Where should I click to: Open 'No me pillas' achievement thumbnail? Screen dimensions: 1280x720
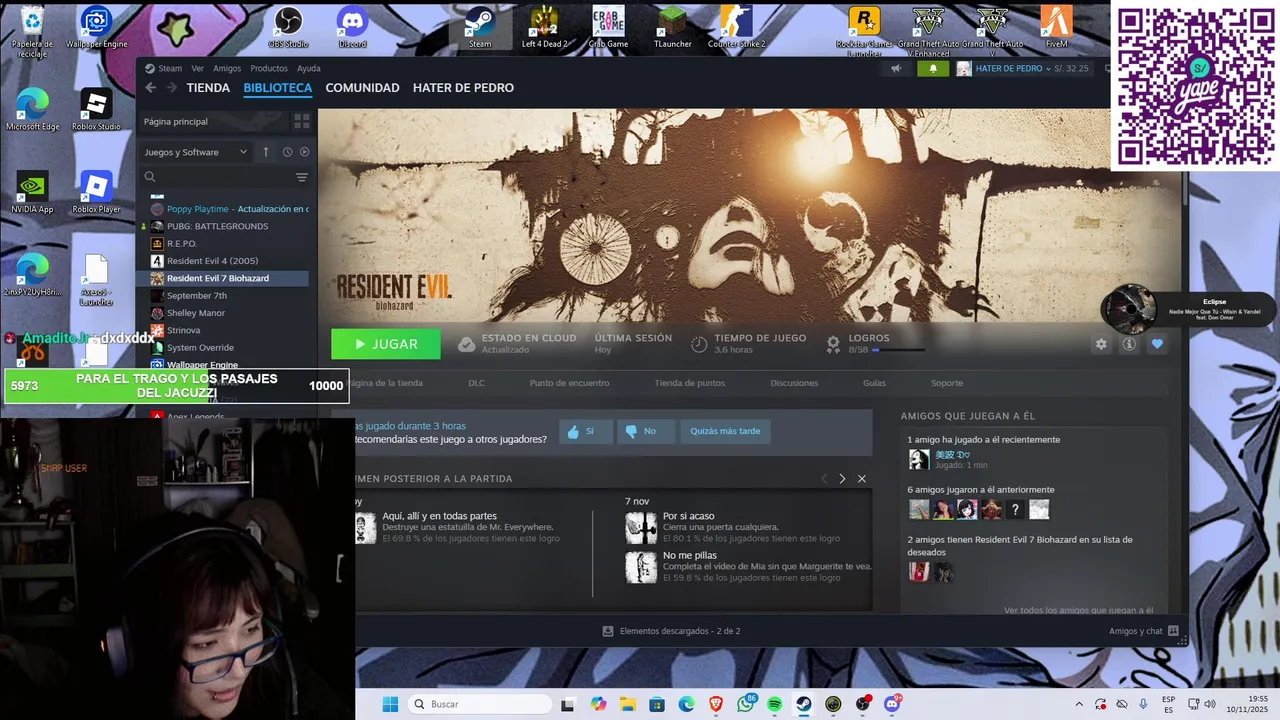(641, 567)
